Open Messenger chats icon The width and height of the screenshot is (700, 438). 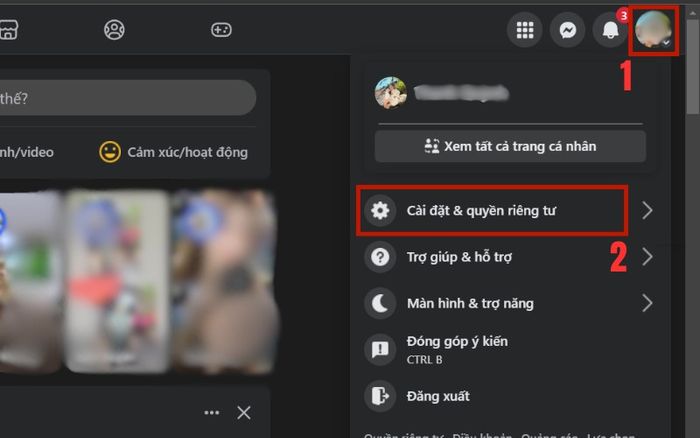(x=568, y=30)
